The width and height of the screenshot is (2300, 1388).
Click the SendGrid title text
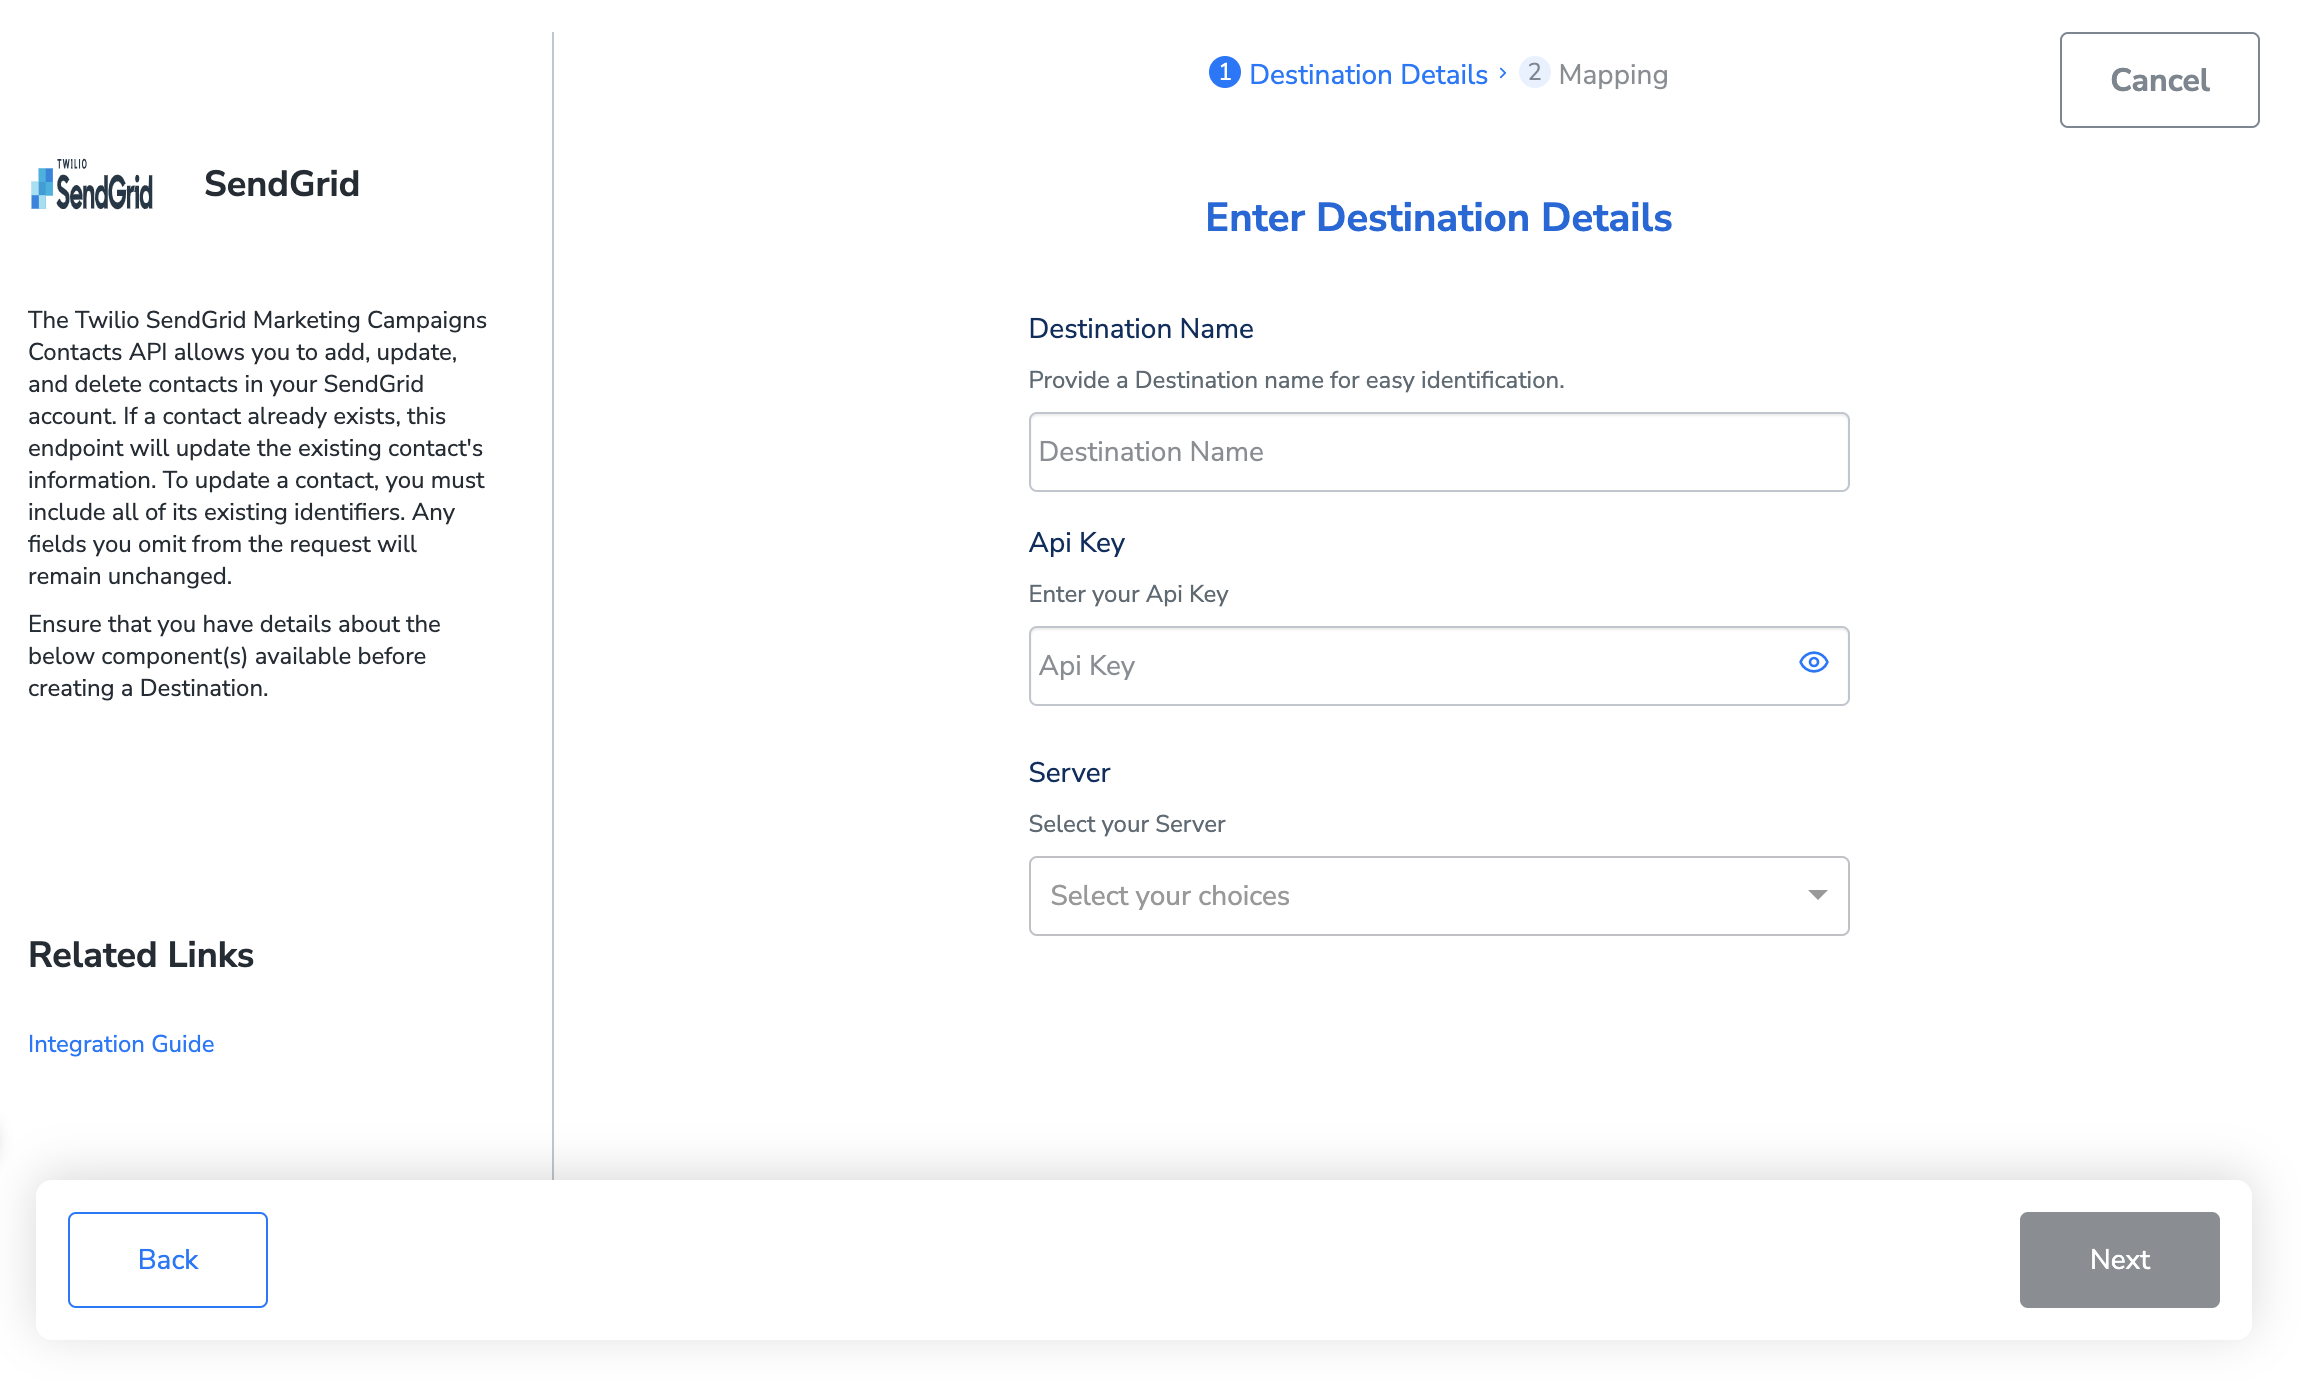tap(281, 184)
